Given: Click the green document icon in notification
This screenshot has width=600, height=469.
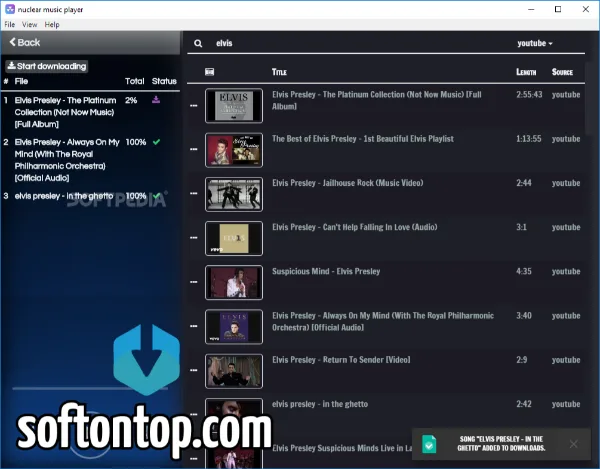Looking at the screenshot, I should [429, 444].
